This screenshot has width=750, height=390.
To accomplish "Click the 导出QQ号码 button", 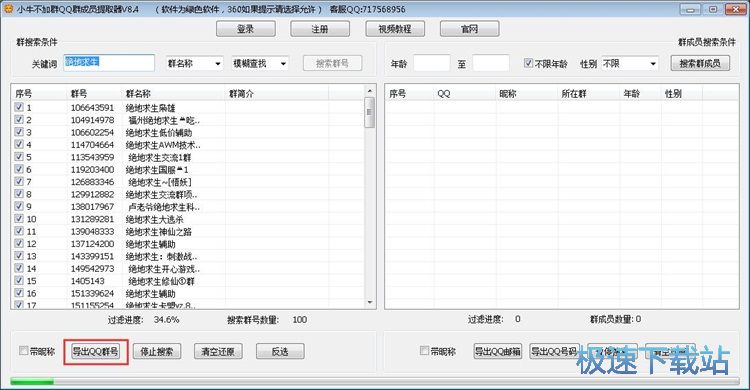I will coord(554,351).
